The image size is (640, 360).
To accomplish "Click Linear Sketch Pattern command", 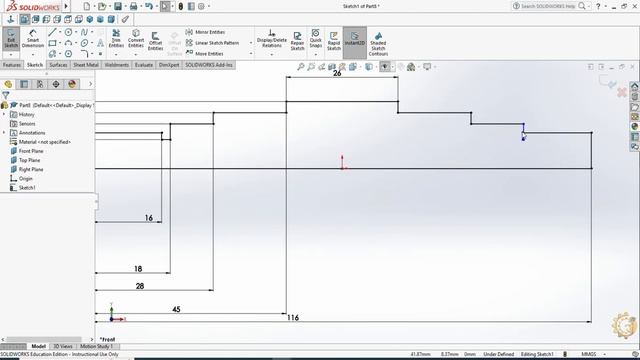I will (212, 42).
